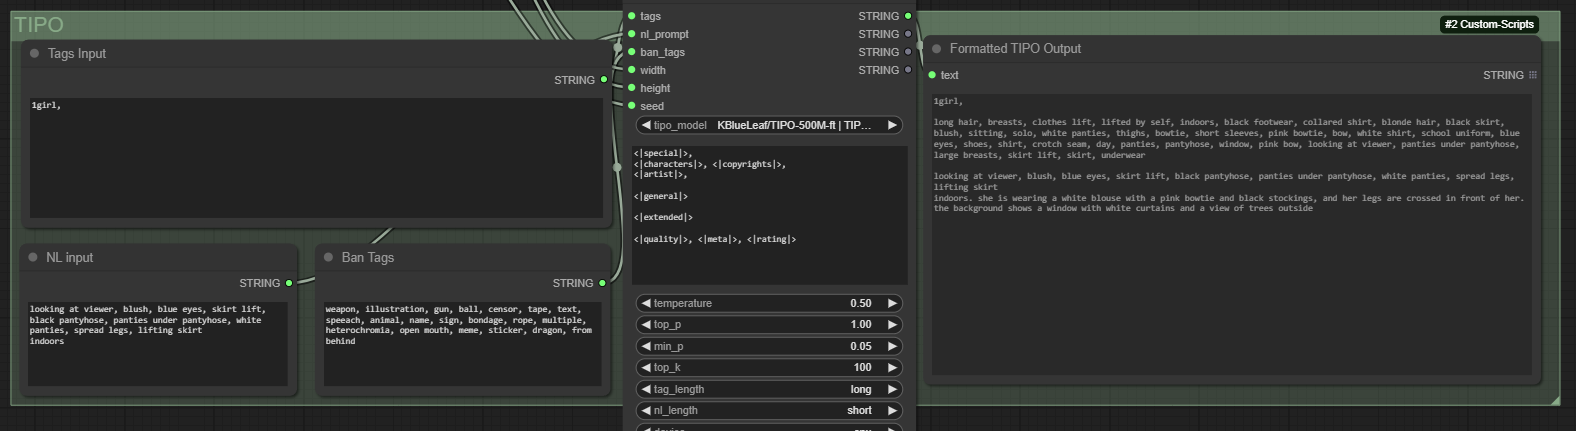Click the min_p value 0.05
1576x431 pixels.
pyautogui.click(x=861, y=346)
